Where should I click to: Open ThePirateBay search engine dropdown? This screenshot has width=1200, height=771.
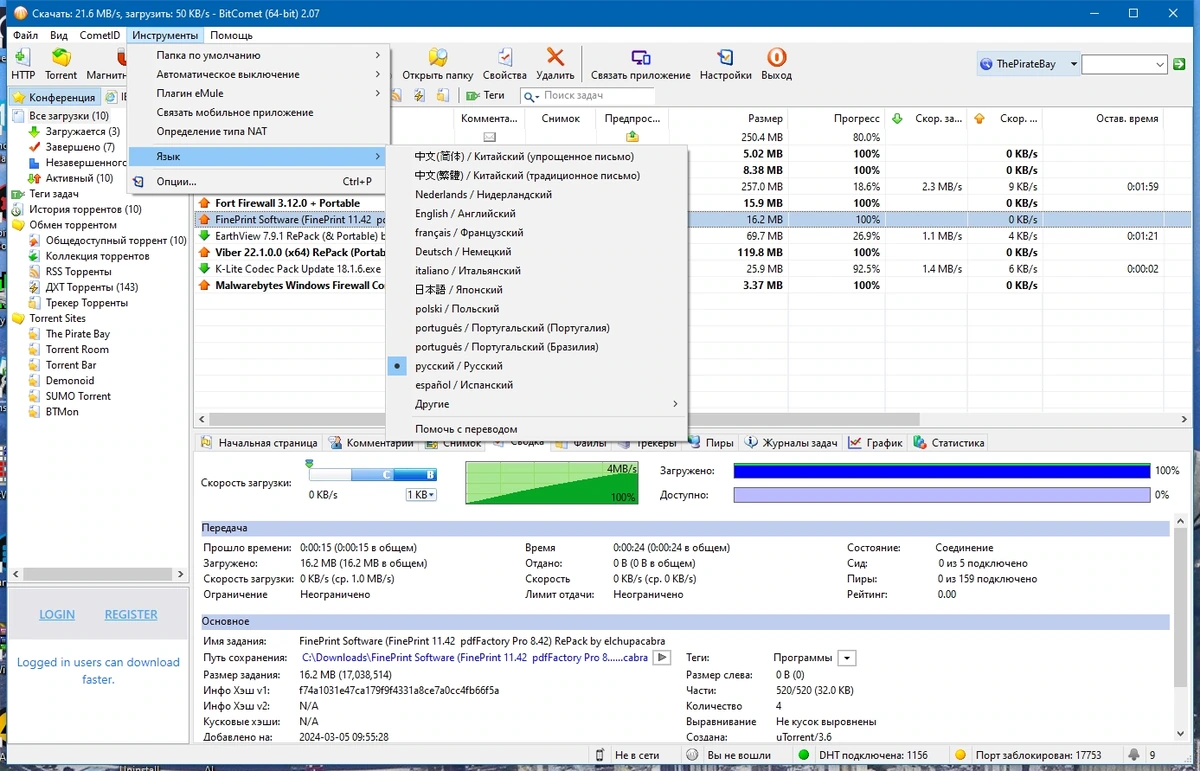pos(1074,64)
